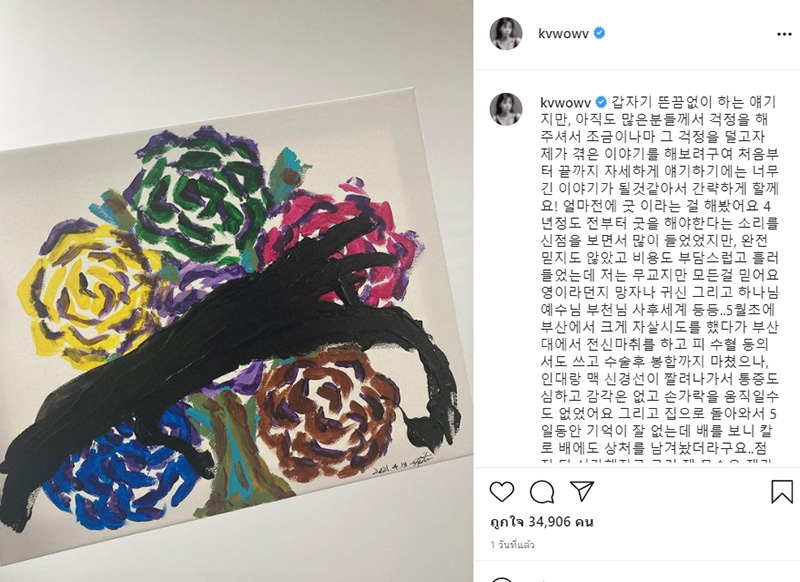Click the flower painting photo
This screenshot has width=800, height=582.
tap(237, 291)
